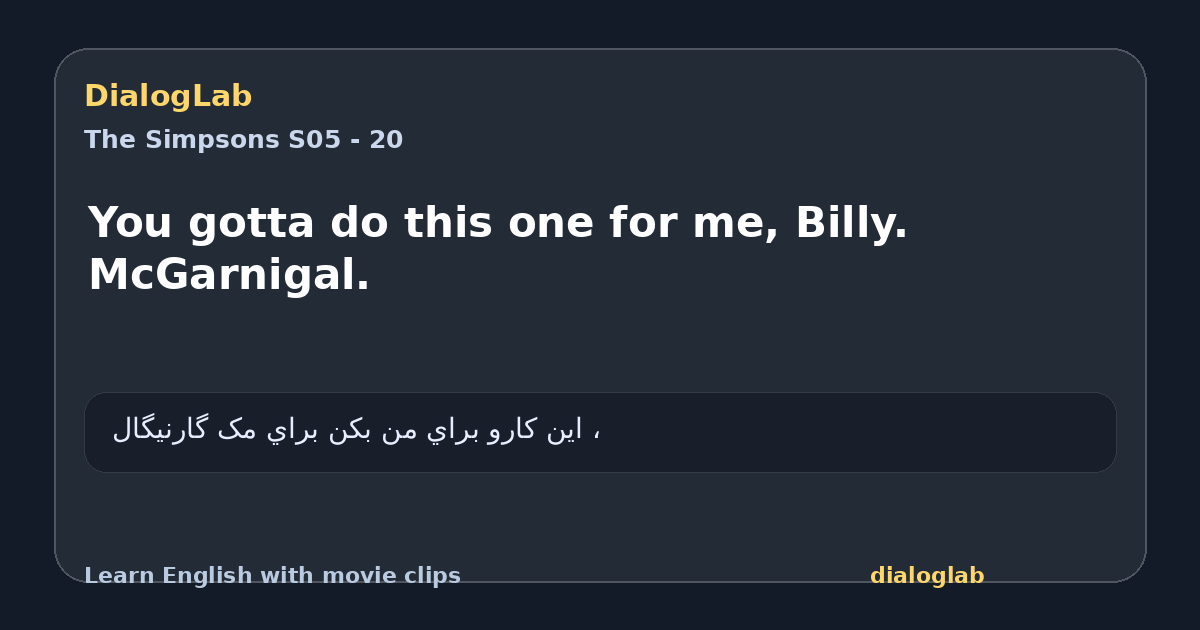The image size is (1200, 630).
Task: Click the DialogLab logo title
Action: tap(168, 96)
